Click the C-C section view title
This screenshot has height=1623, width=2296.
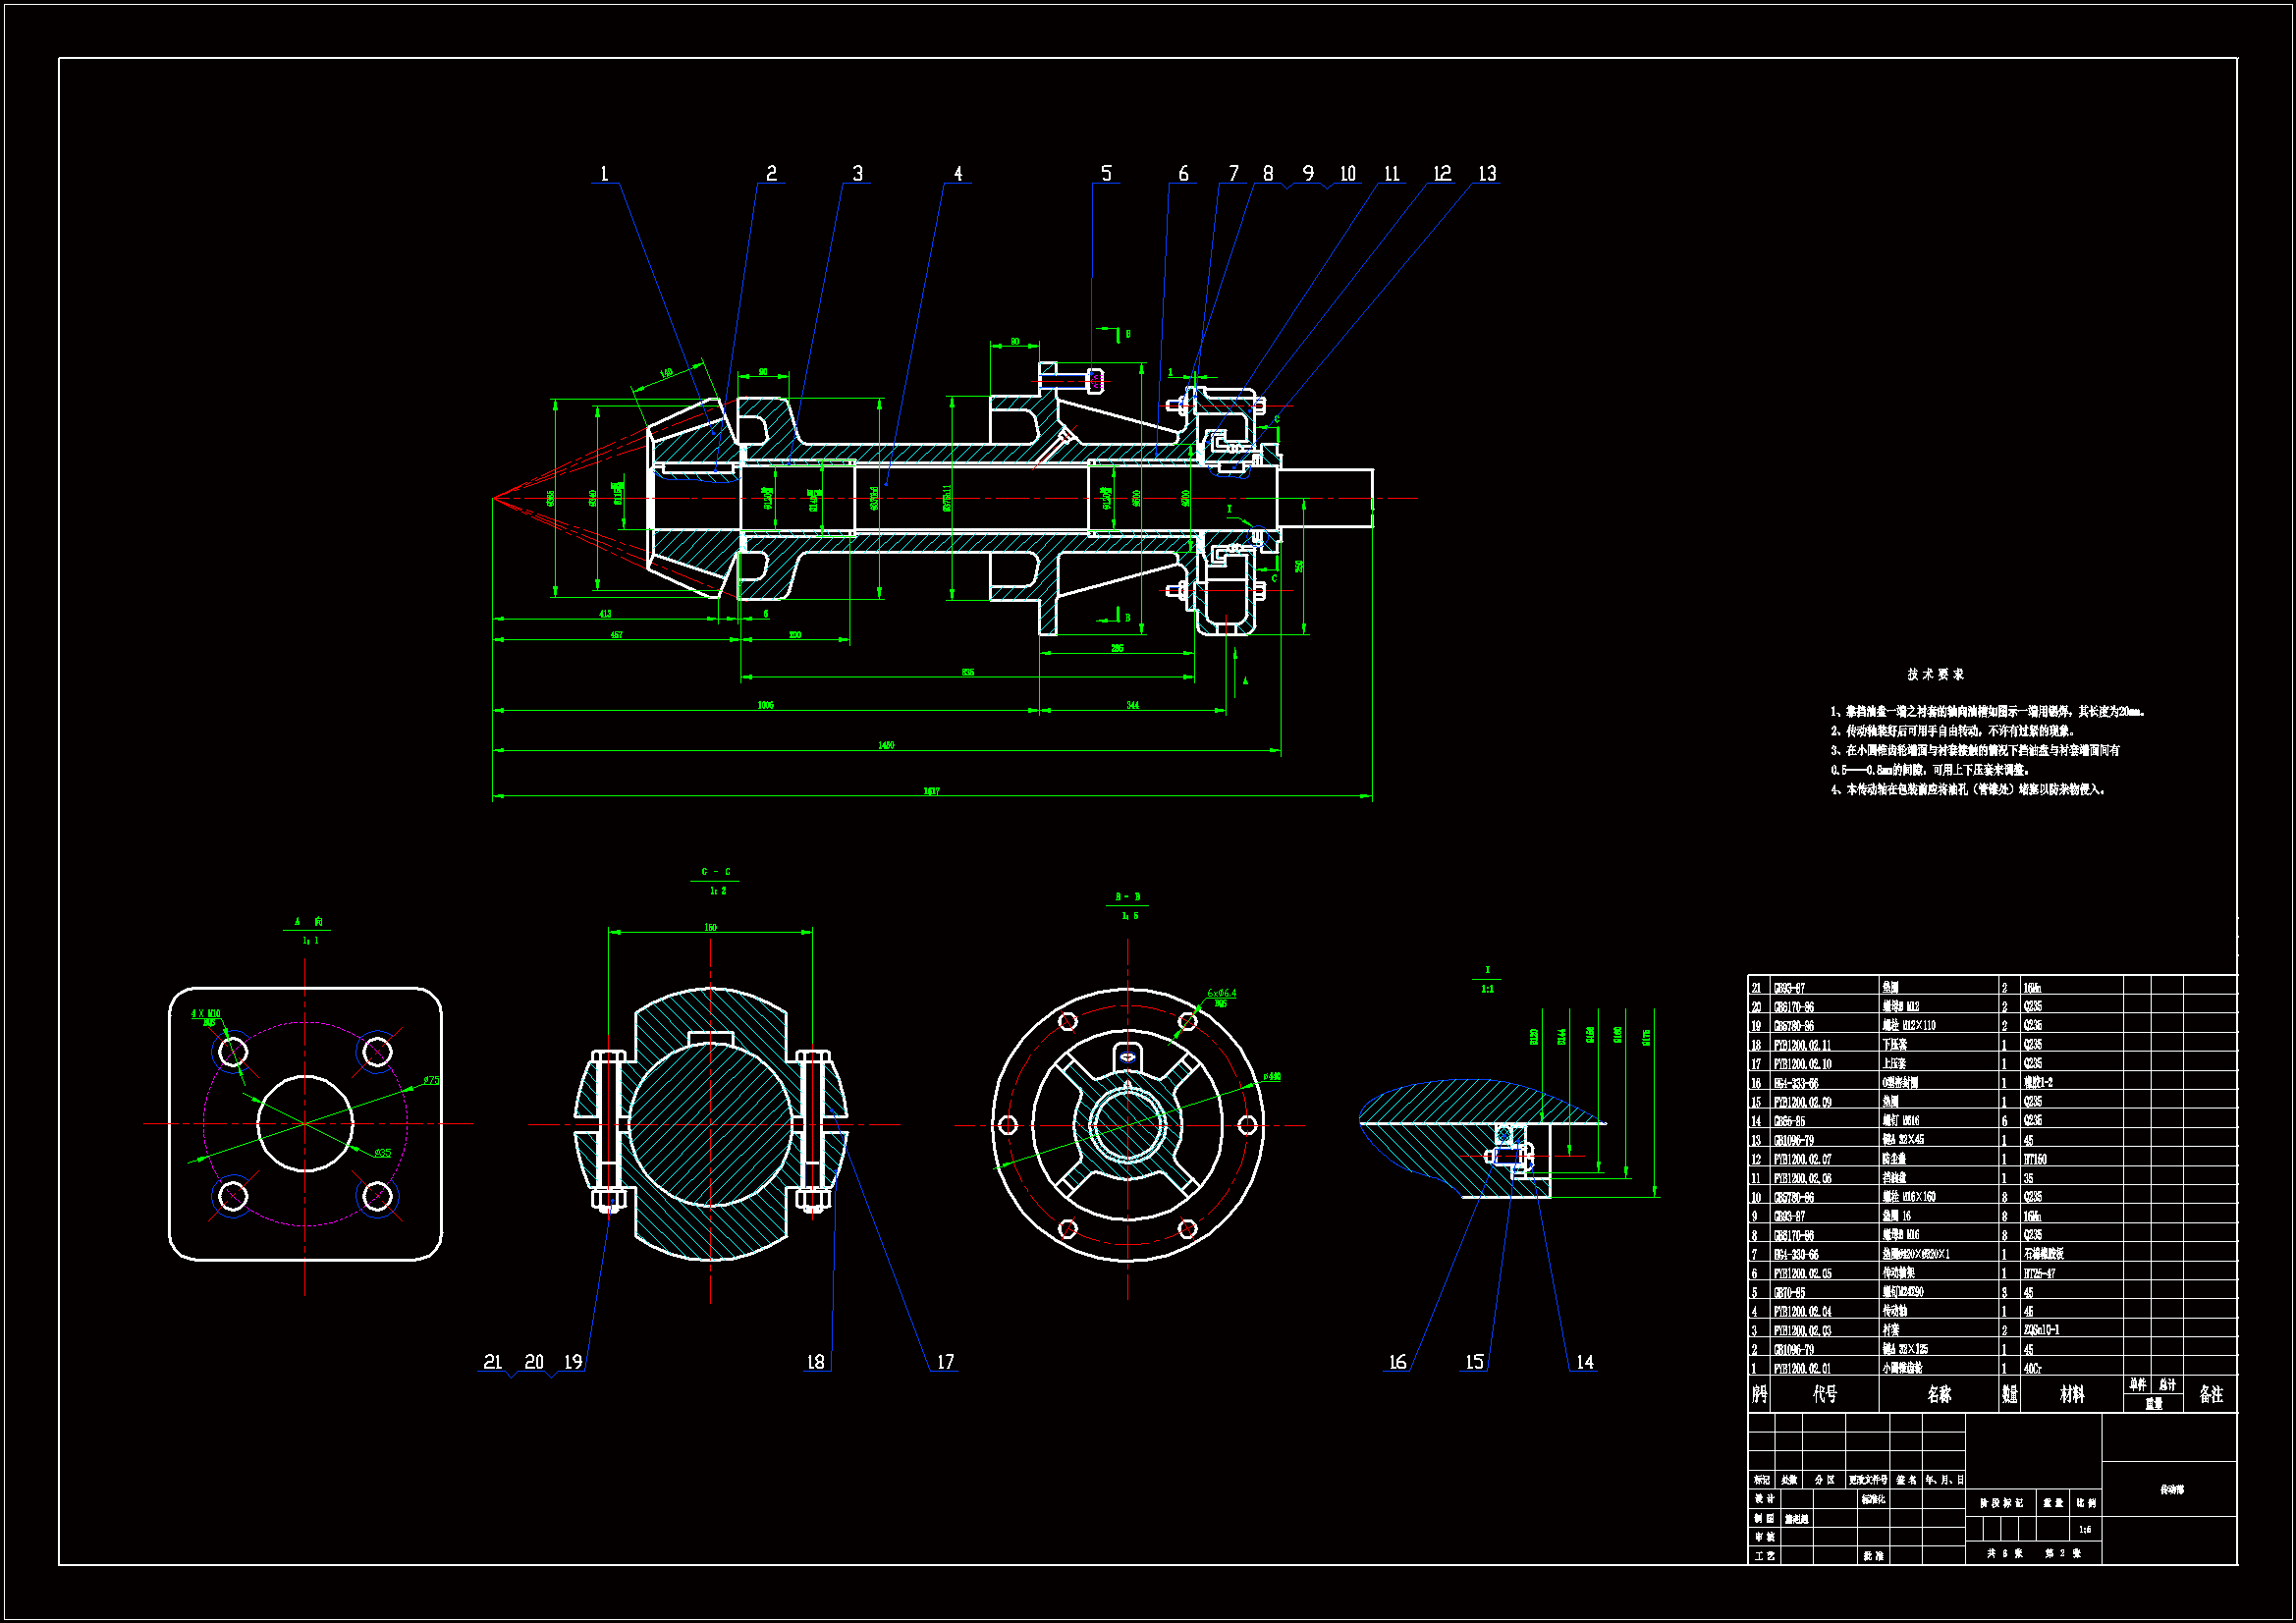[x=715, y=872]
